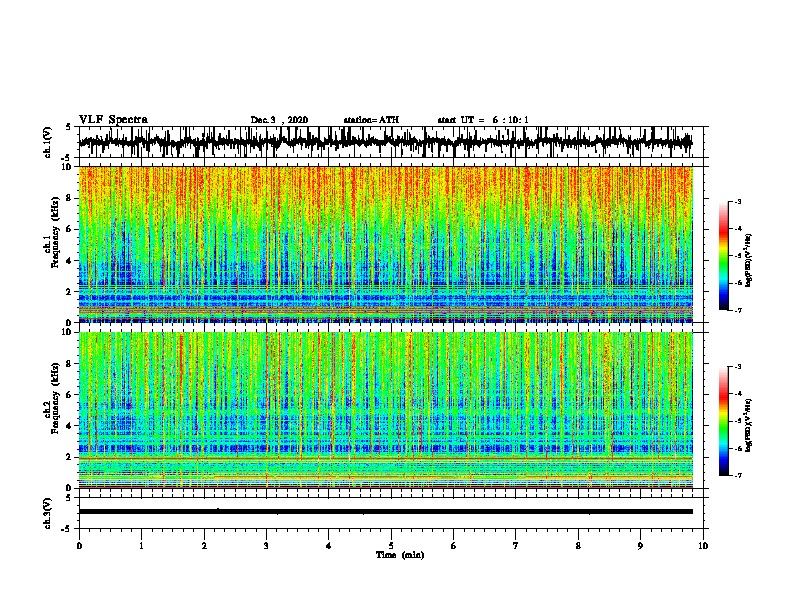Click the ch.1 colorbar log(PSD) unit label
Image resolution: width=792 pixels, height=612 pixels.
(749, 261)
